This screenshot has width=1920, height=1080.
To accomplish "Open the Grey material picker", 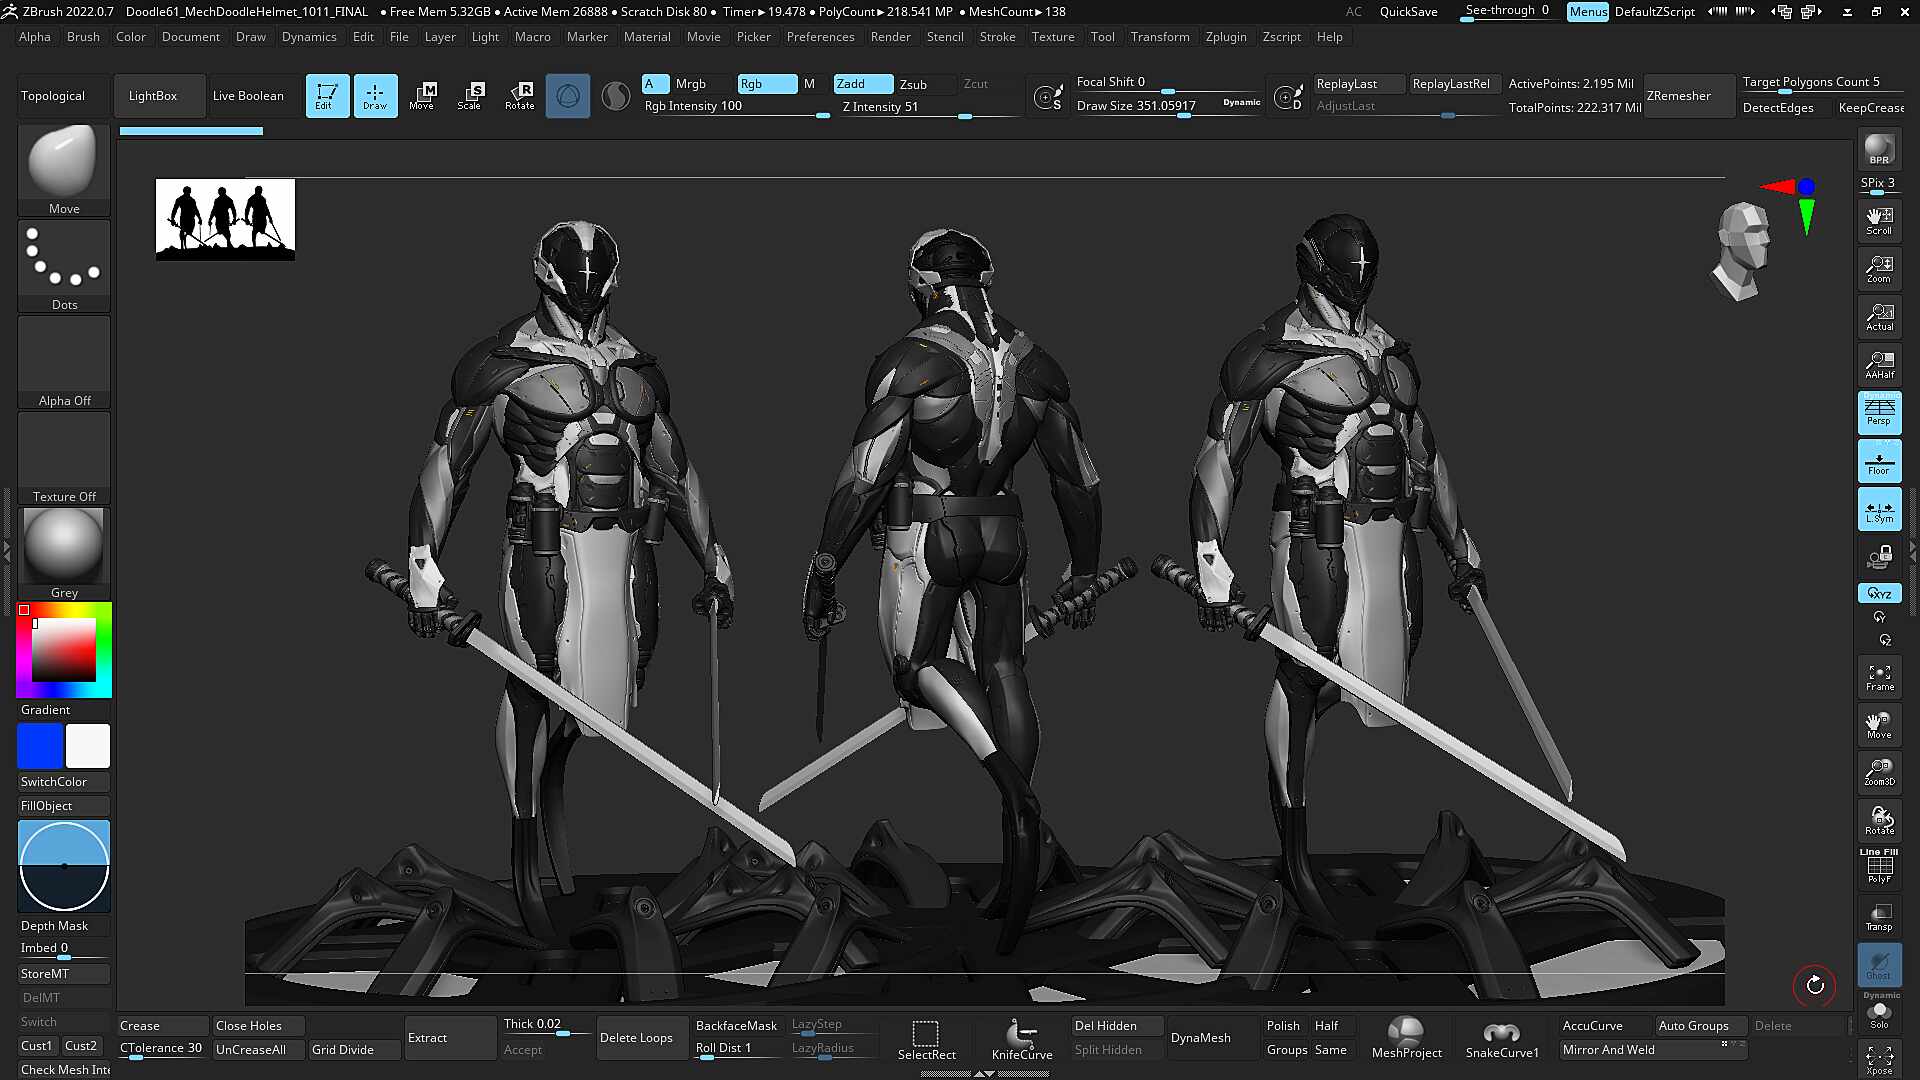I will 64,554.
